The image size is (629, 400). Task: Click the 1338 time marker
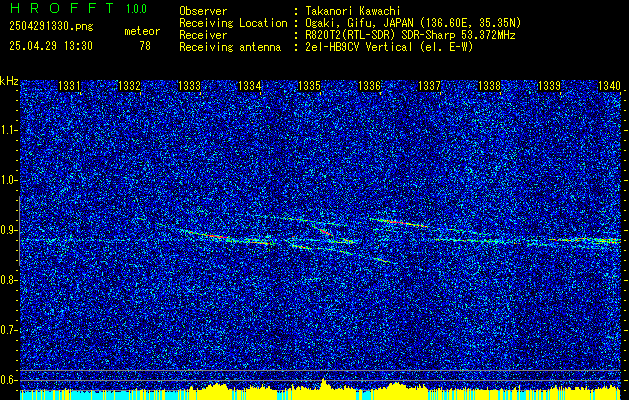click(489, 86)
